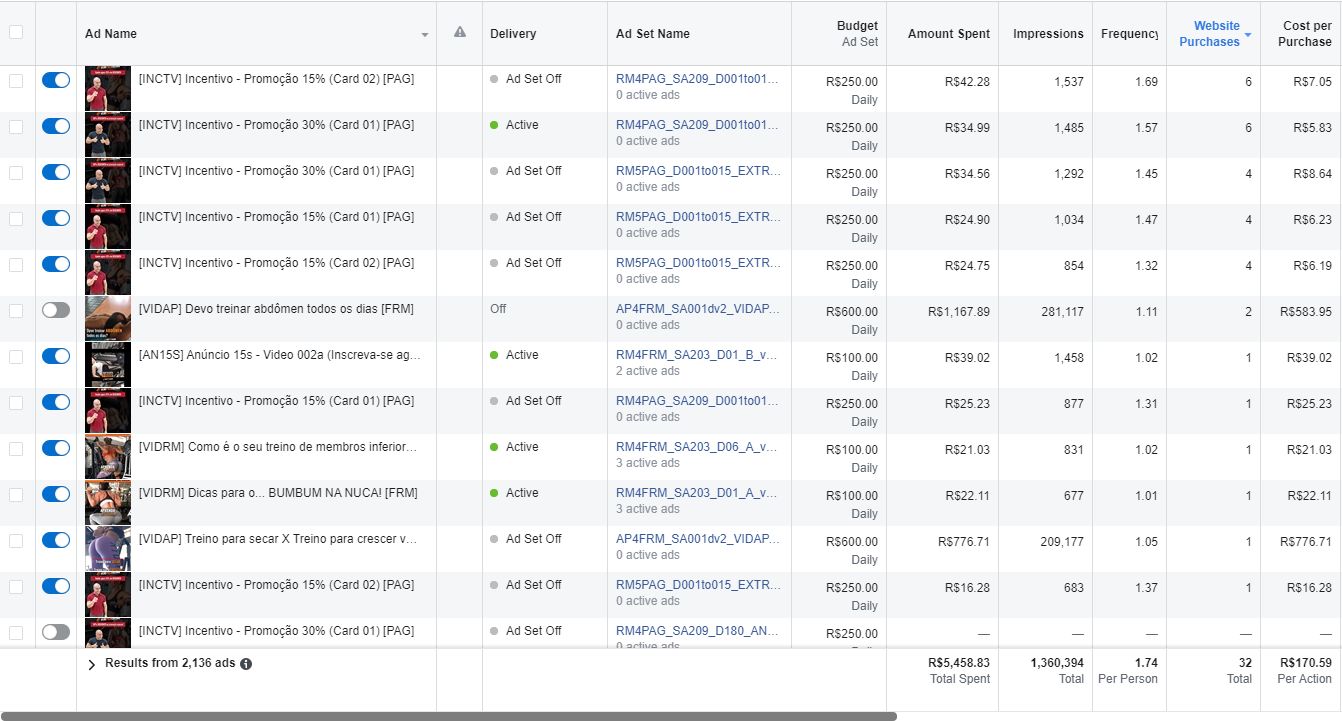Sort by the Impressions column header
Screen dimensions: 1342x721
pyautogui.click(x=1047, y=34)
